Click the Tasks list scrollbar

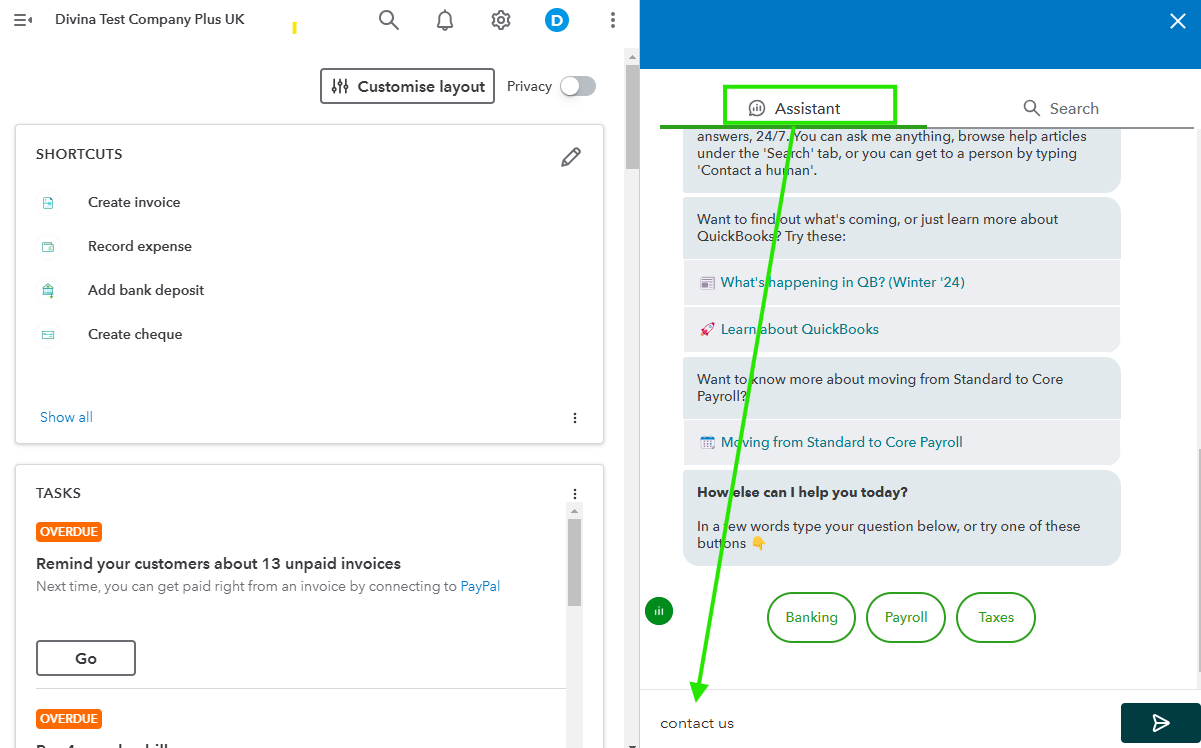click(x=574, y=562)
